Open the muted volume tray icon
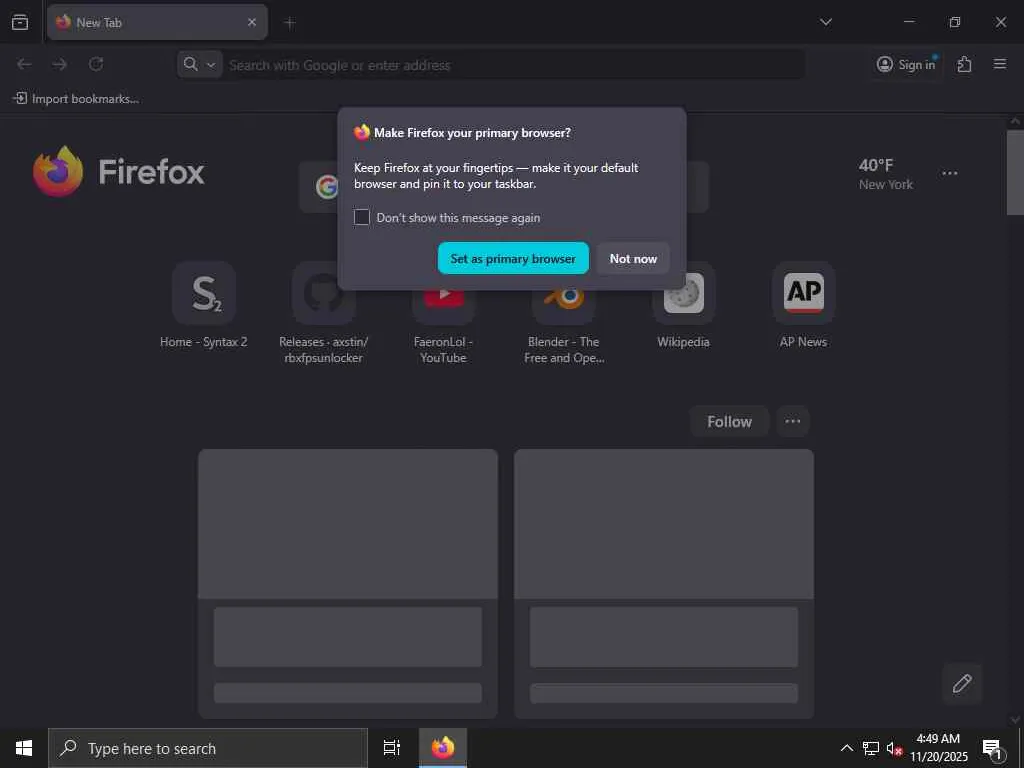Image resolution: width=1024 pixels, height=768 pixels. [894, 748]
